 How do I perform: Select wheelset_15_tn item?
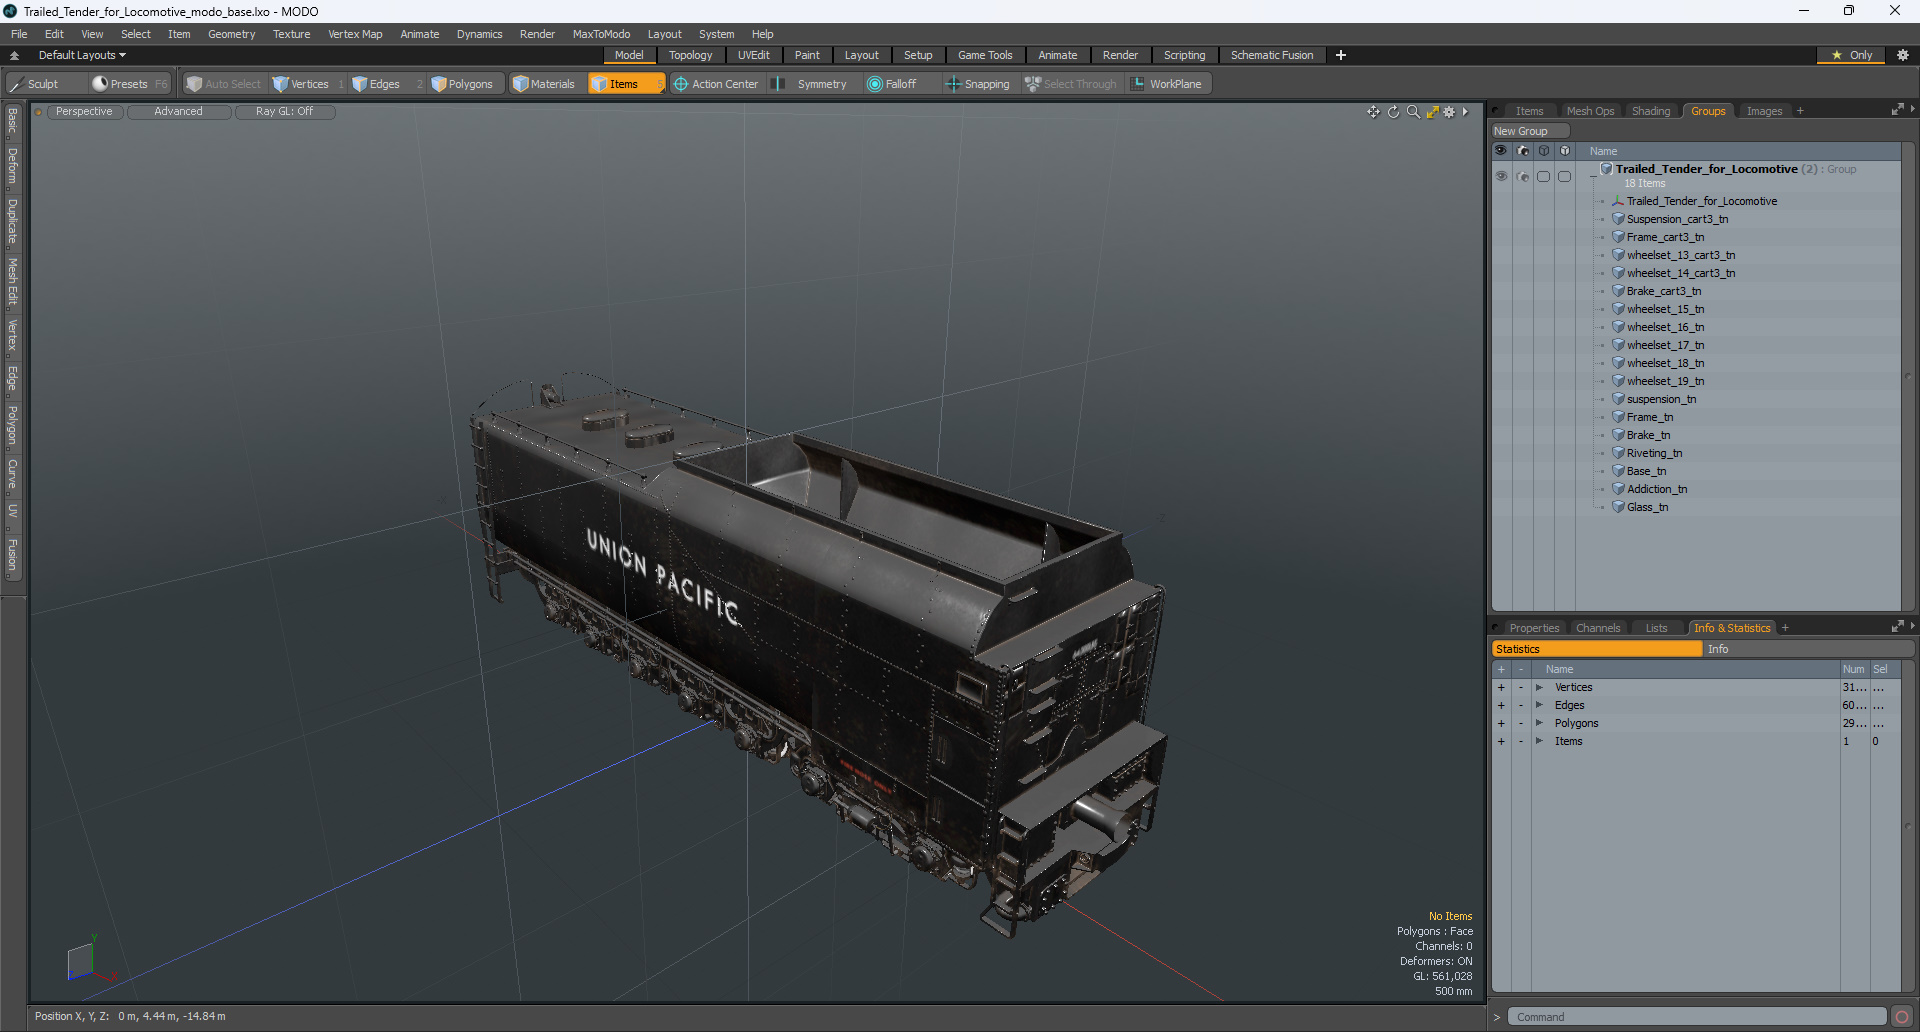(x=1665, y=309)
